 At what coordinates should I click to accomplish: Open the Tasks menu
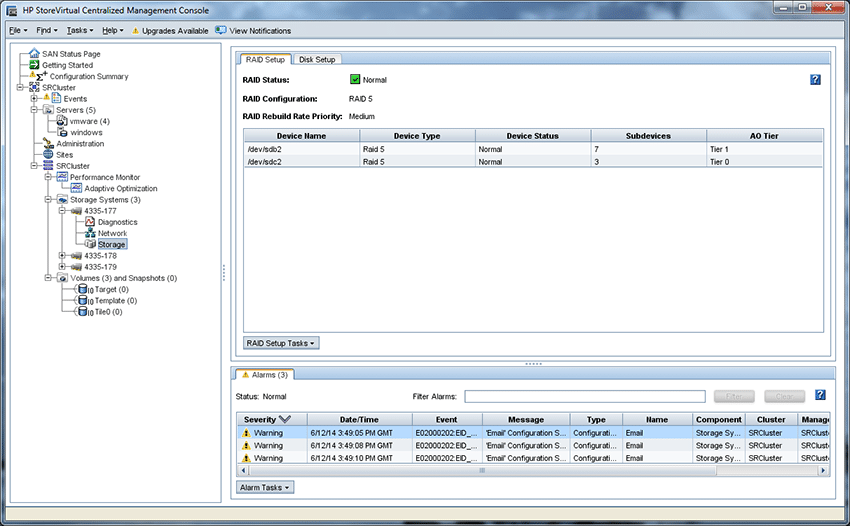[x=80, y=30]
